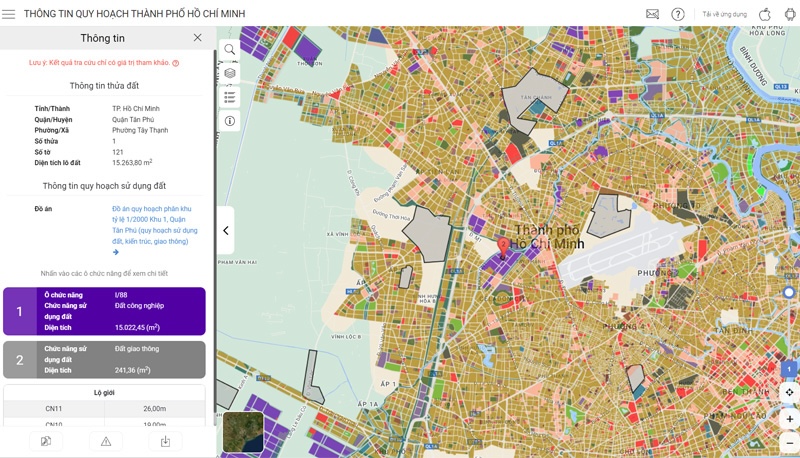The width and height of the screenshot is (800, 458).
Task: Download the iOS app via Apple icon
Action: tap(765, 14)
